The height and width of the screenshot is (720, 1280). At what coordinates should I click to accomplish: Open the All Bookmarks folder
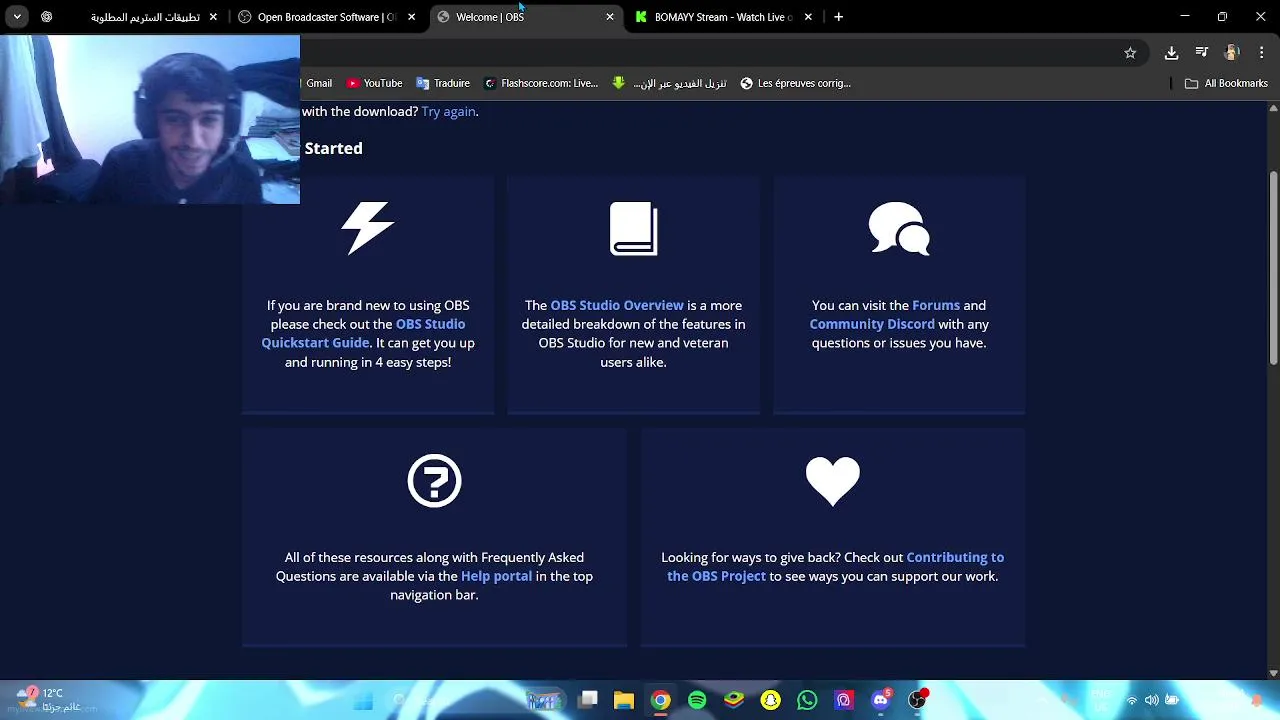(1226, 83)
